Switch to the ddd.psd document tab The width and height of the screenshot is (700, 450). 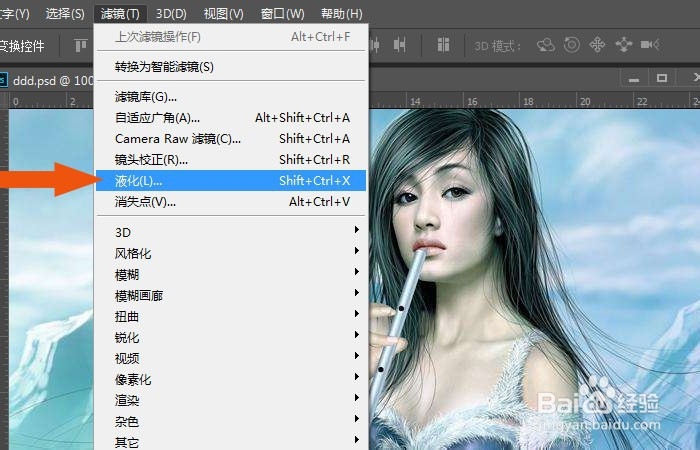(x=47, y=81)
